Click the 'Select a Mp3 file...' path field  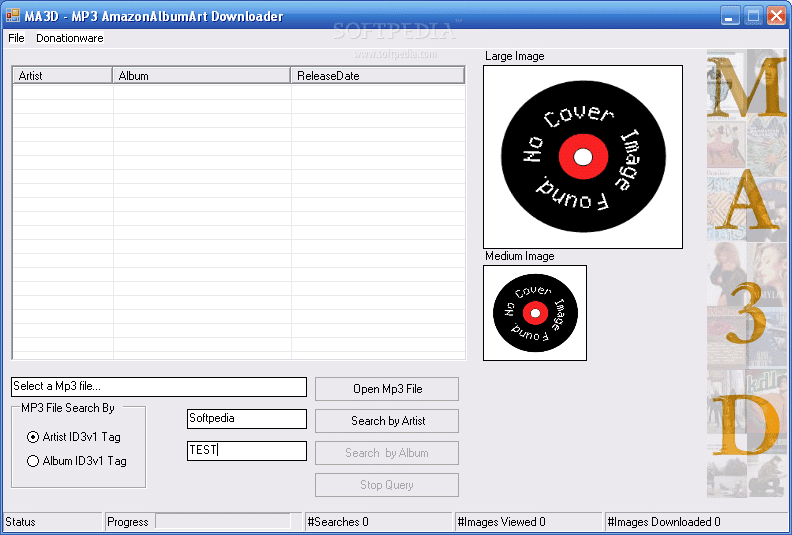(x=159, y=386)
